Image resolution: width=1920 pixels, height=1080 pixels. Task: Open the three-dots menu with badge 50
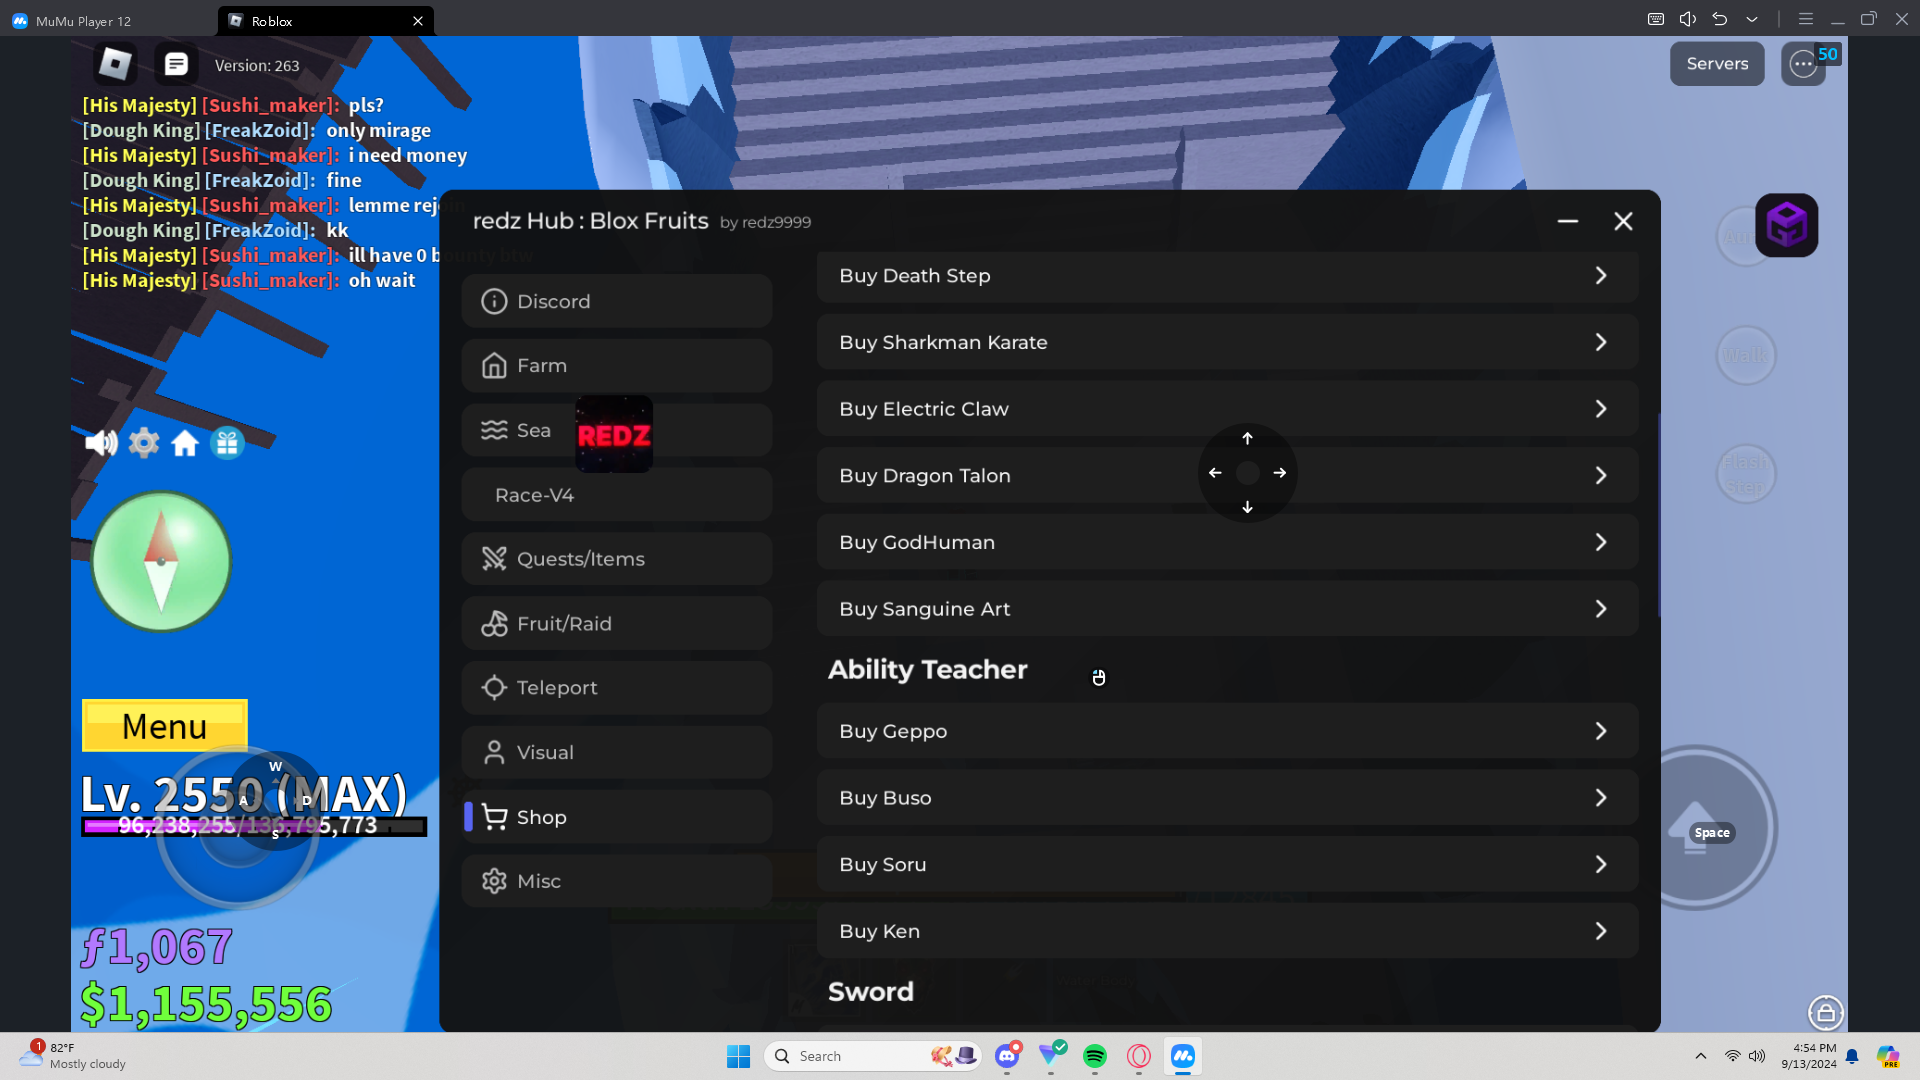tap(1803, 64)
